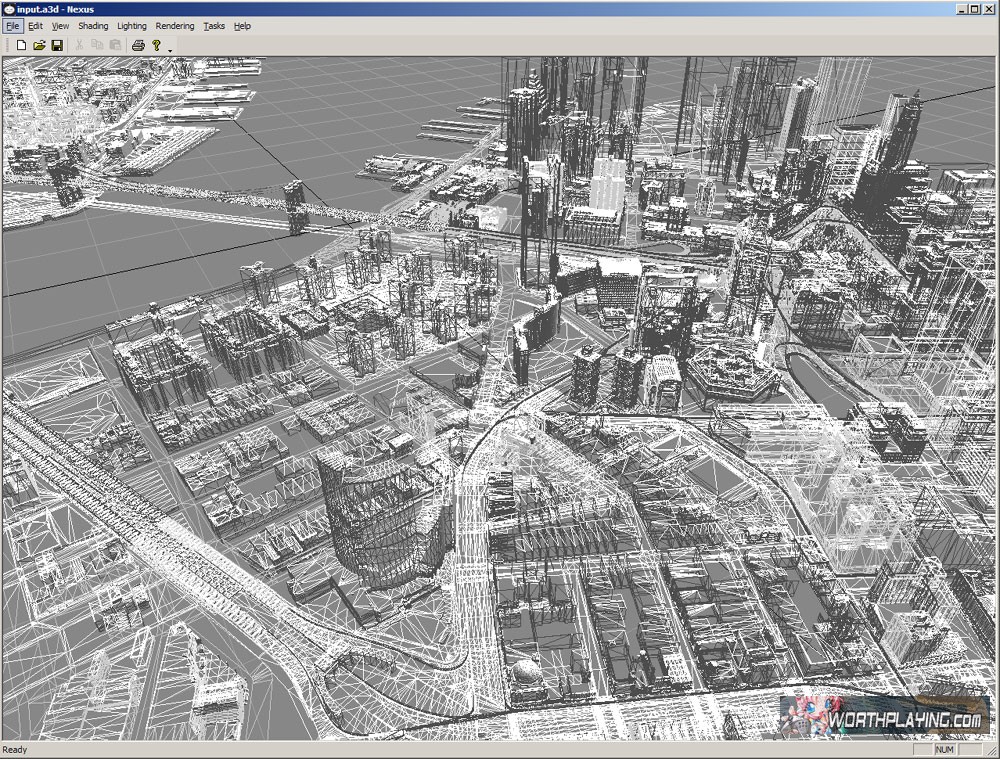Click the Paste clipboard icon
This screenshot has height=759, width=1000.
coord(115,45)
